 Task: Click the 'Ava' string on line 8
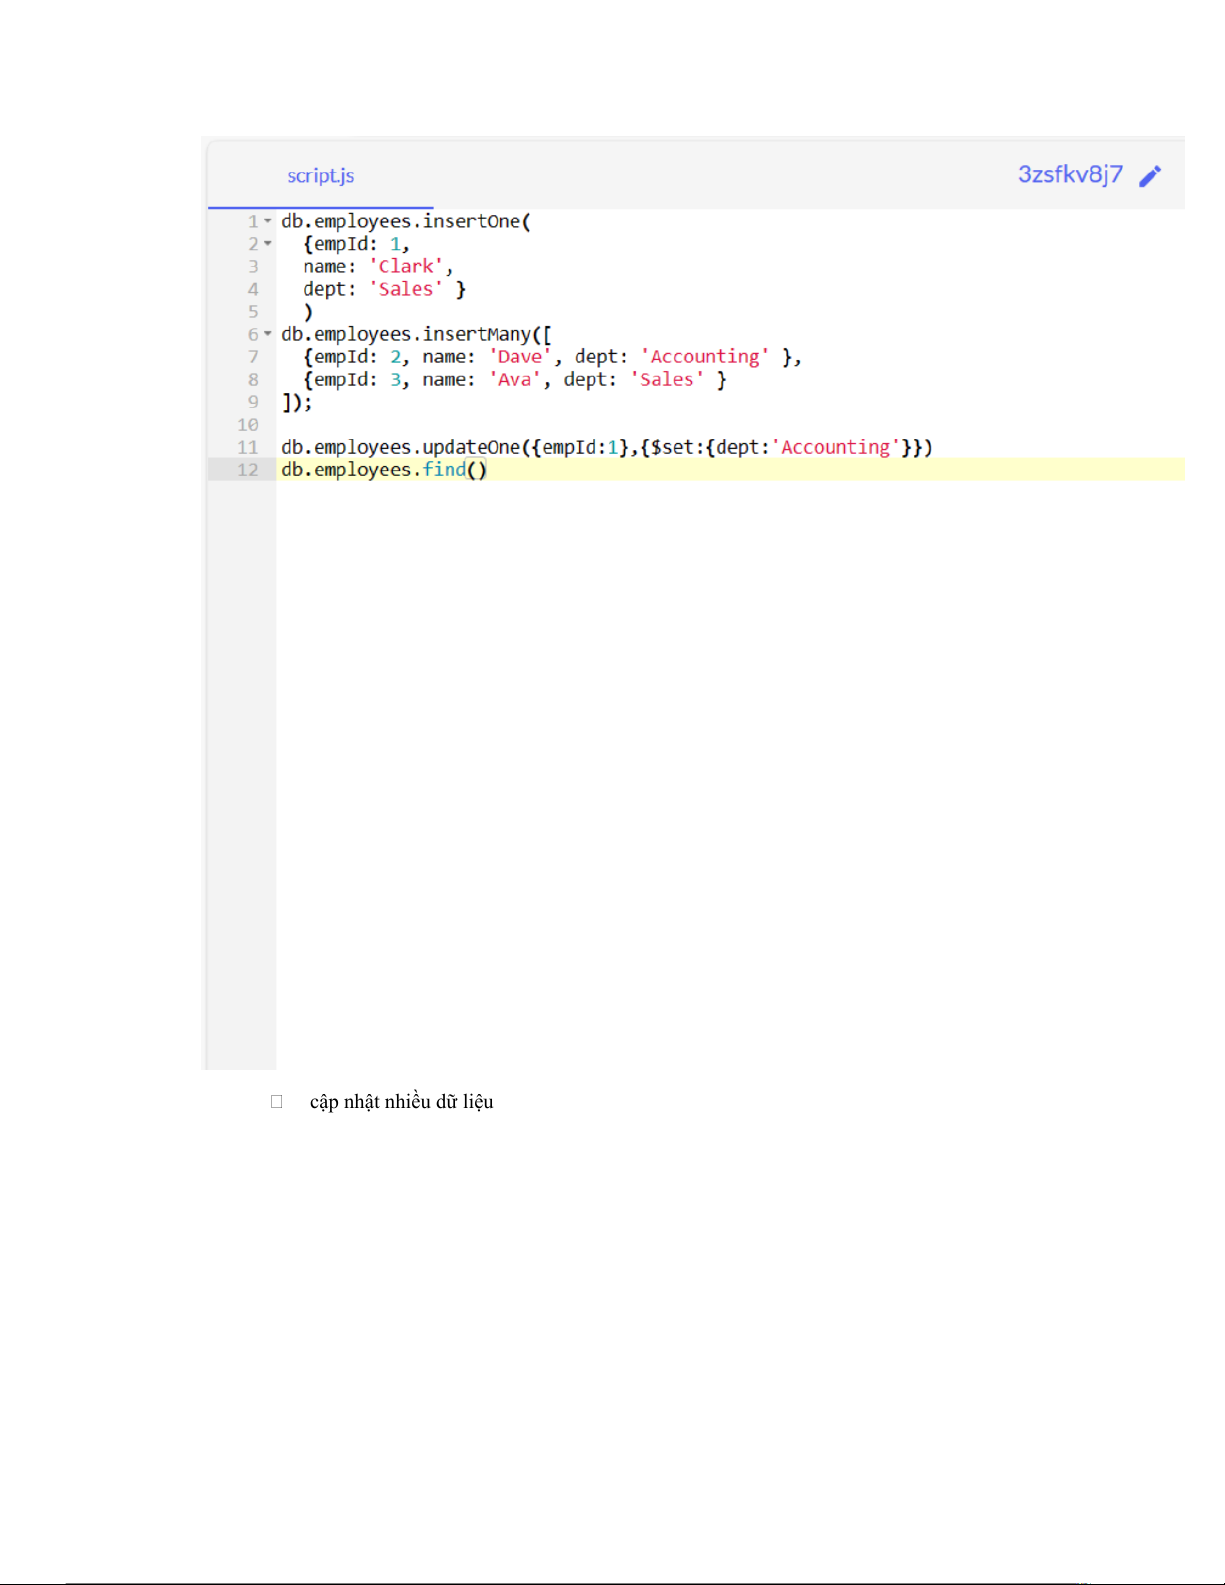(514, 380)
